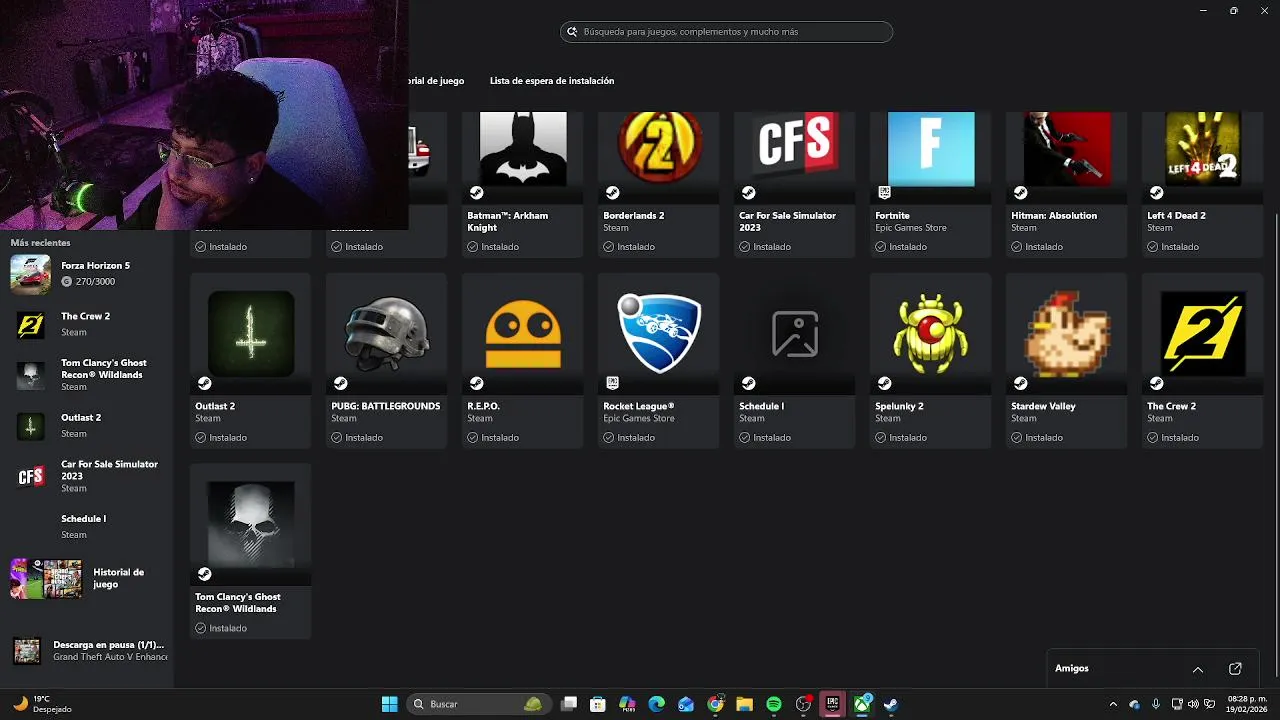Open the taskbar clock and date
The height and width of the screenshot is (720, 1280).
point(1247,704)
